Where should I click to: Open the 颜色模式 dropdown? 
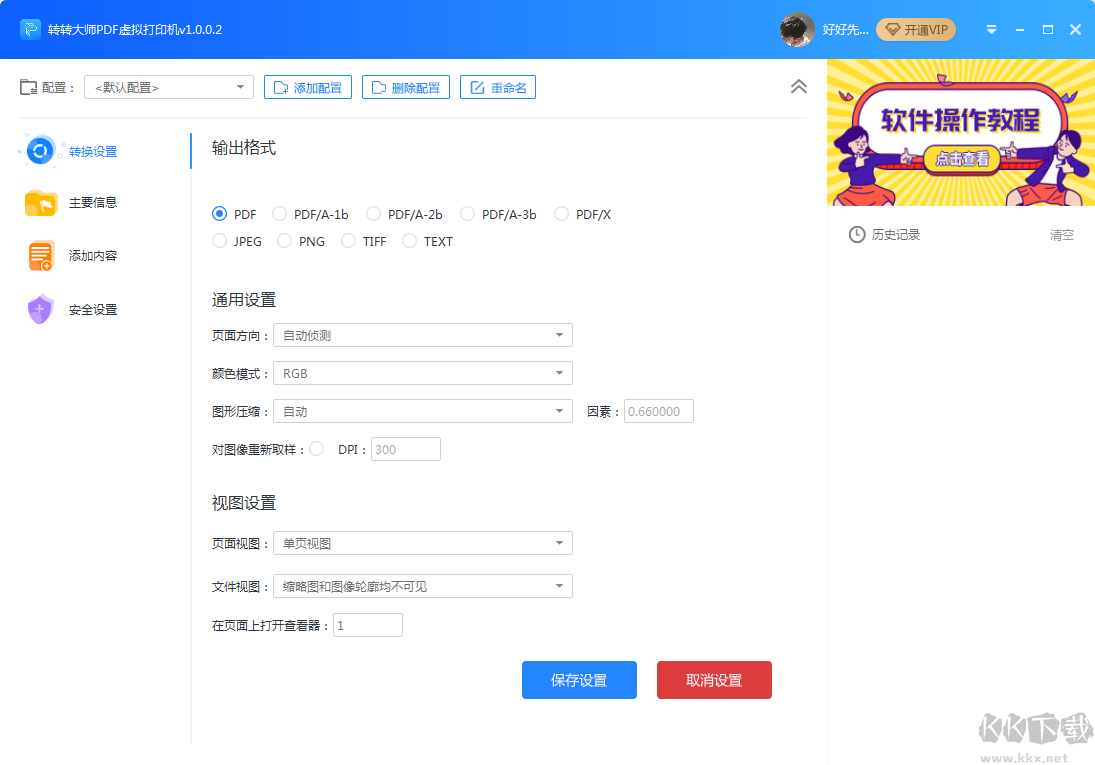tap(422, 372)
